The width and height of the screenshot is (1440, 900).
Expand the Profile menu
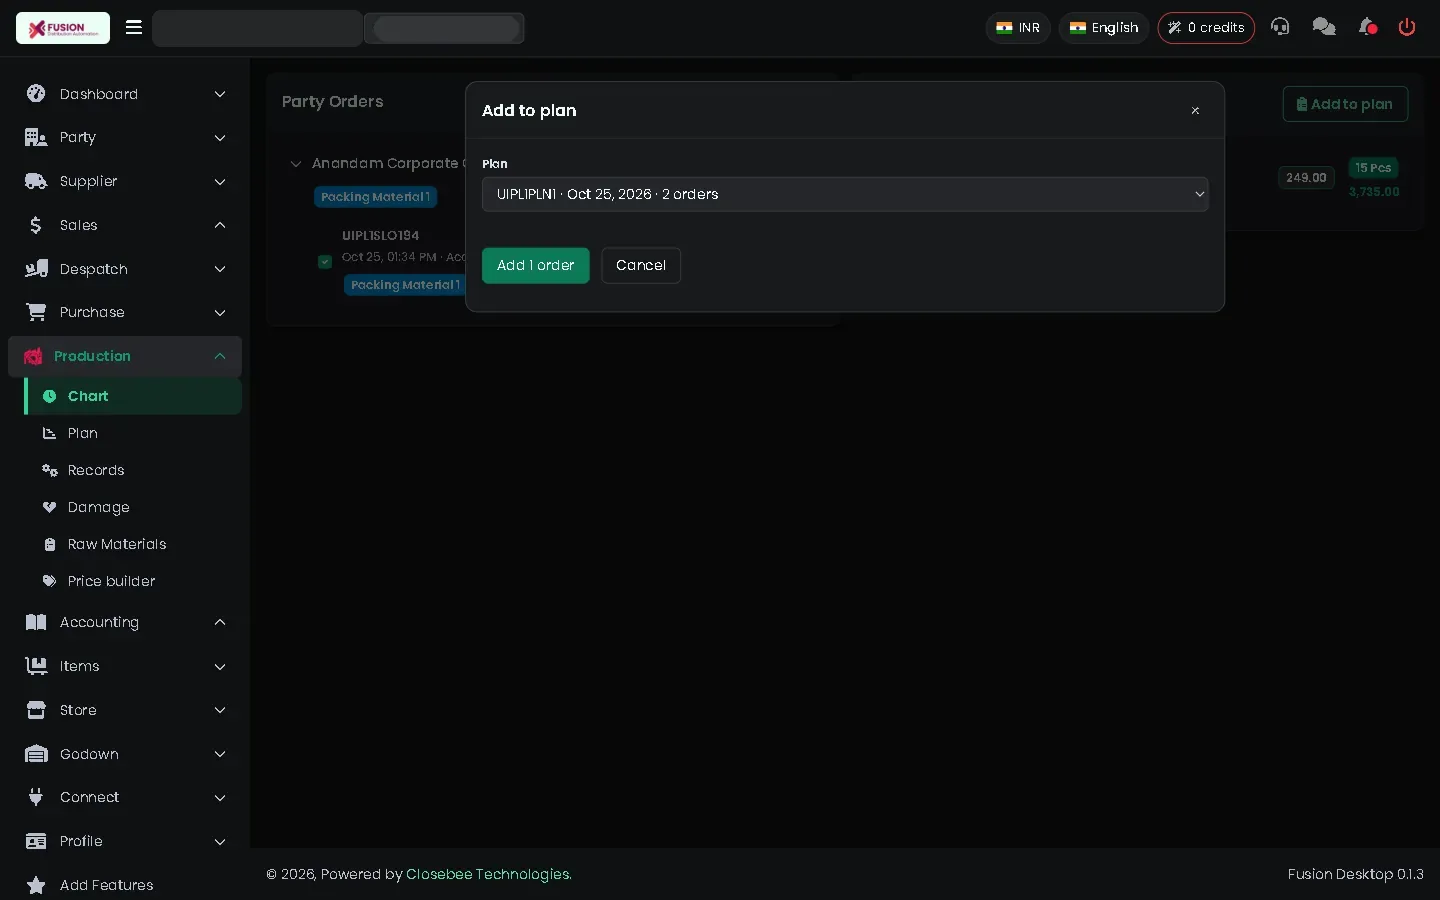[125, 841]
